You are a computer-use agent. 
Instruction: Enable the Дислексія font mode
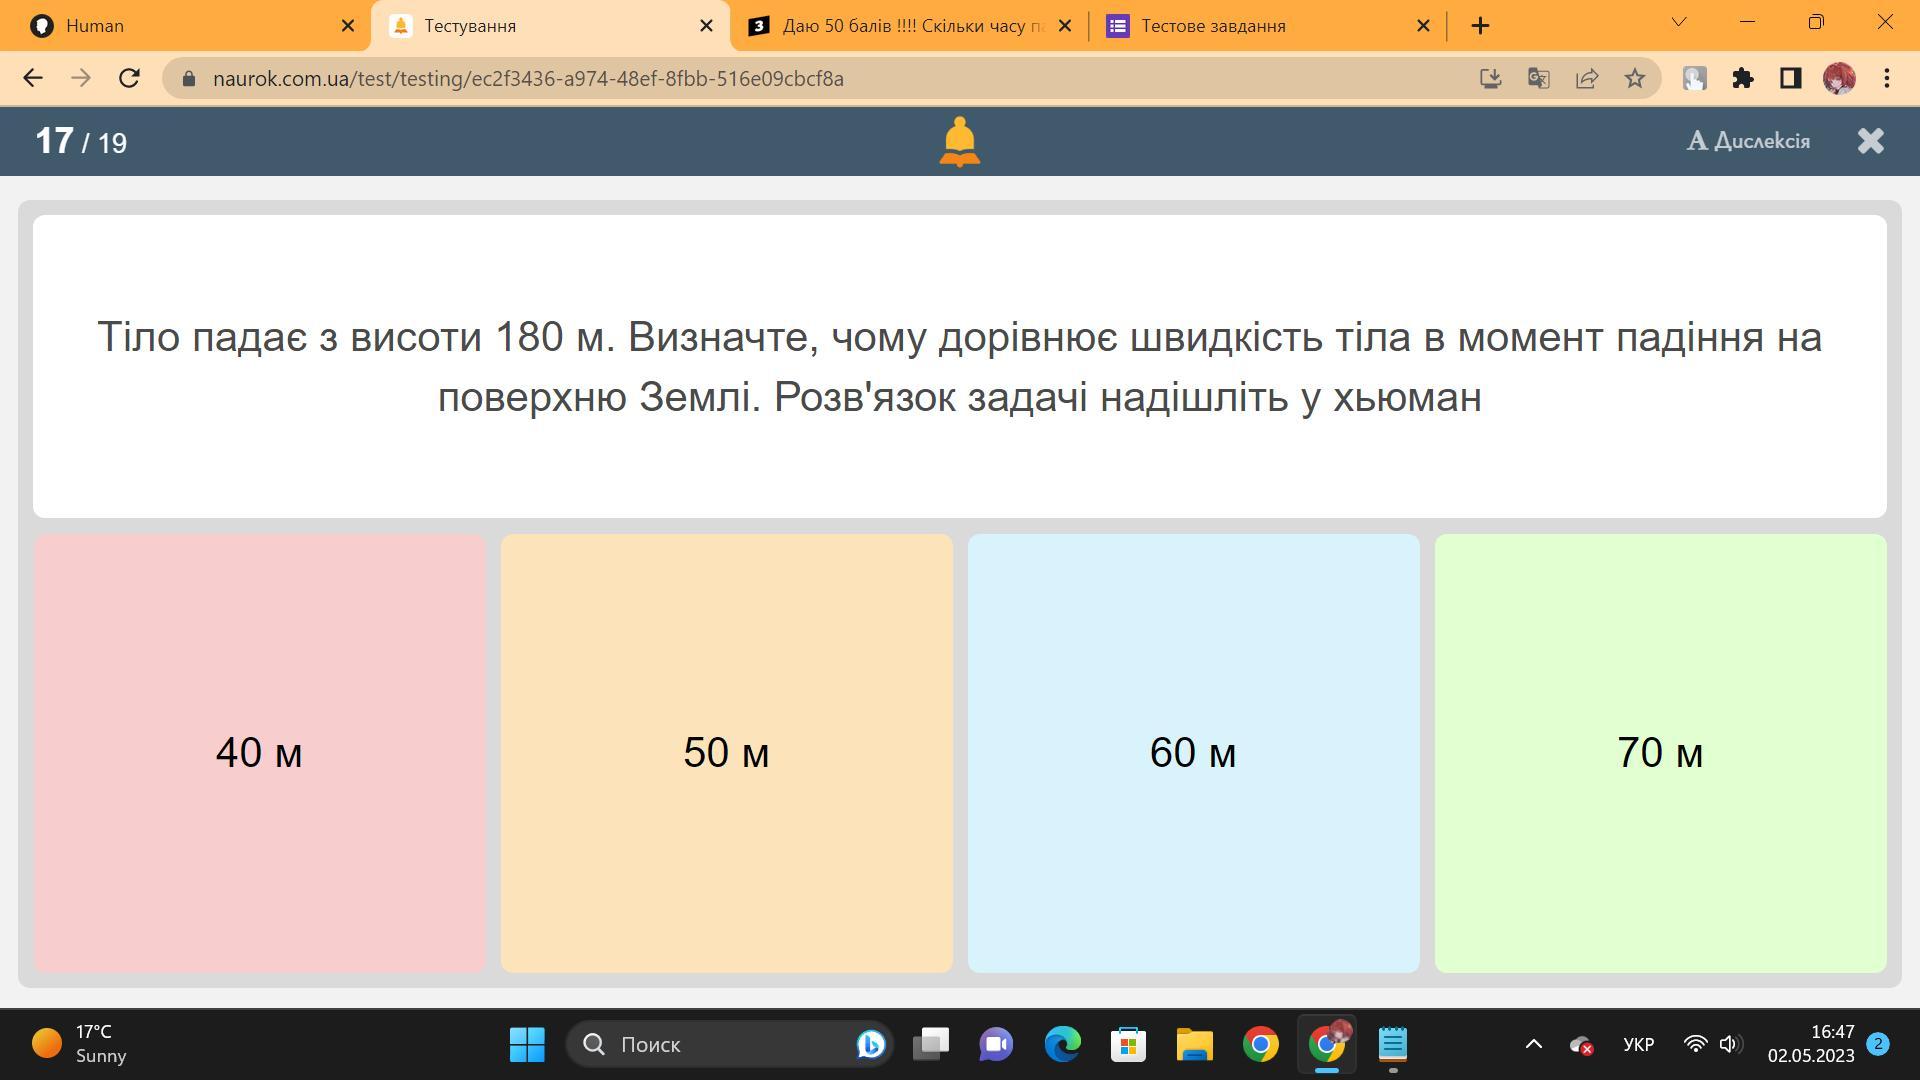1748,141
